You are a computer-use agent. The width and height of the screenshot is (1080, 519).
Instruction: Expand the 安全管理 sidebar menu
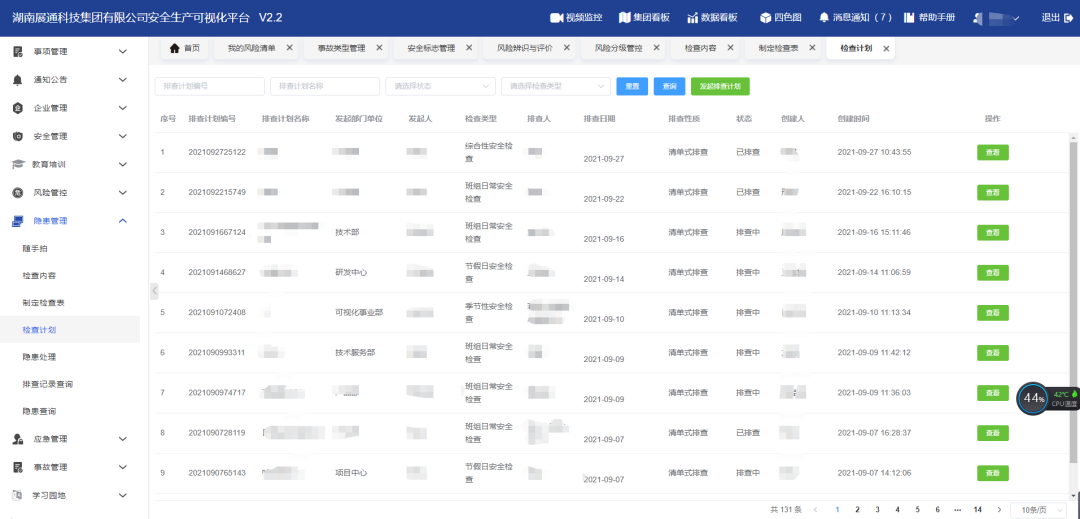tap(123, 136)
